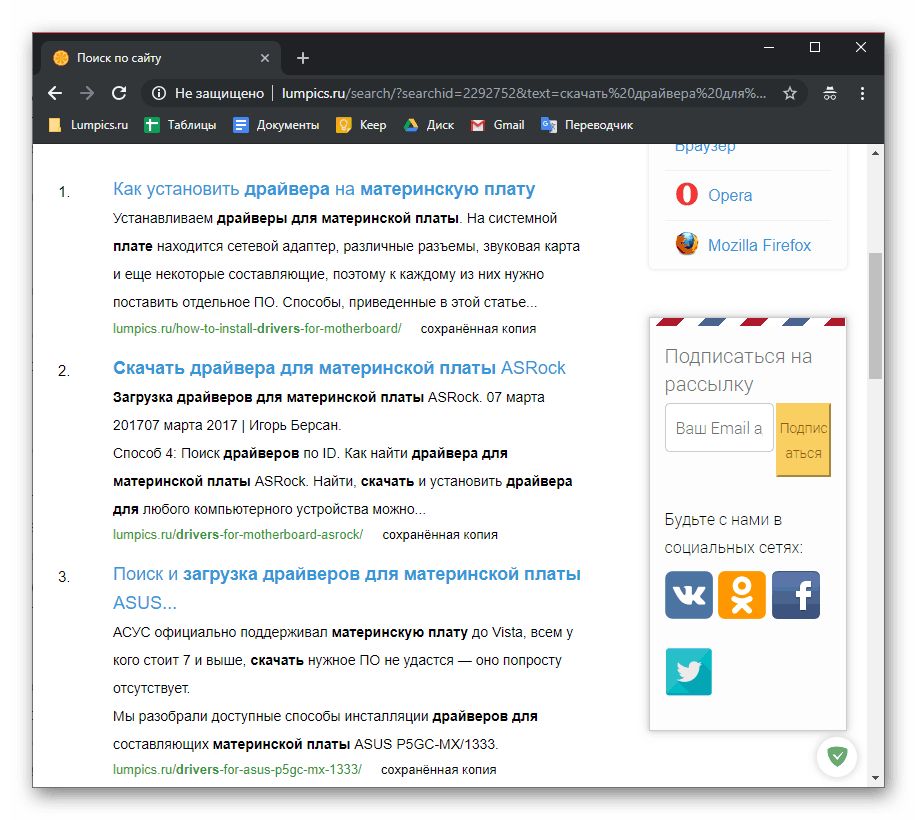Open the ASUS motherboard drivers result title
The height and width of the screenshot is (820, 917).
347,588
